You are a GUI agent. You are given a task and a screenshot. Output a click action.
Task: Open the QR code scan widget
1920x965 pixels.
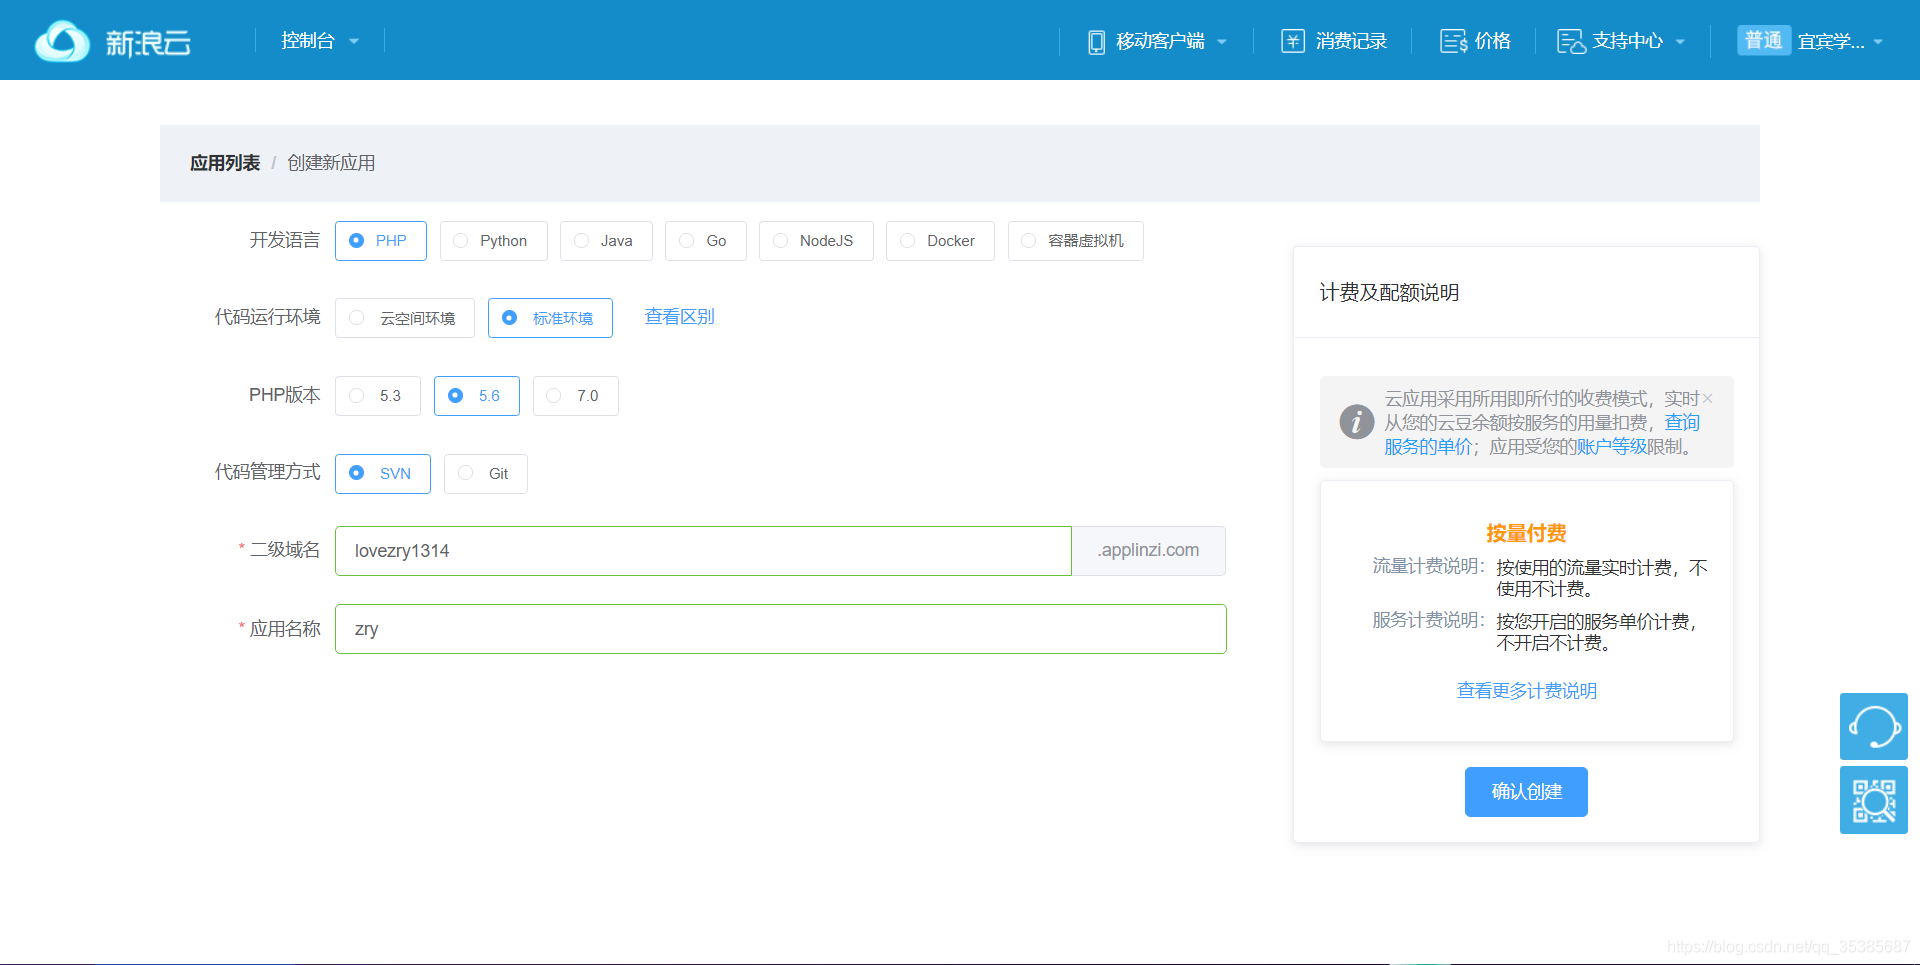(x=1873, y=800)
